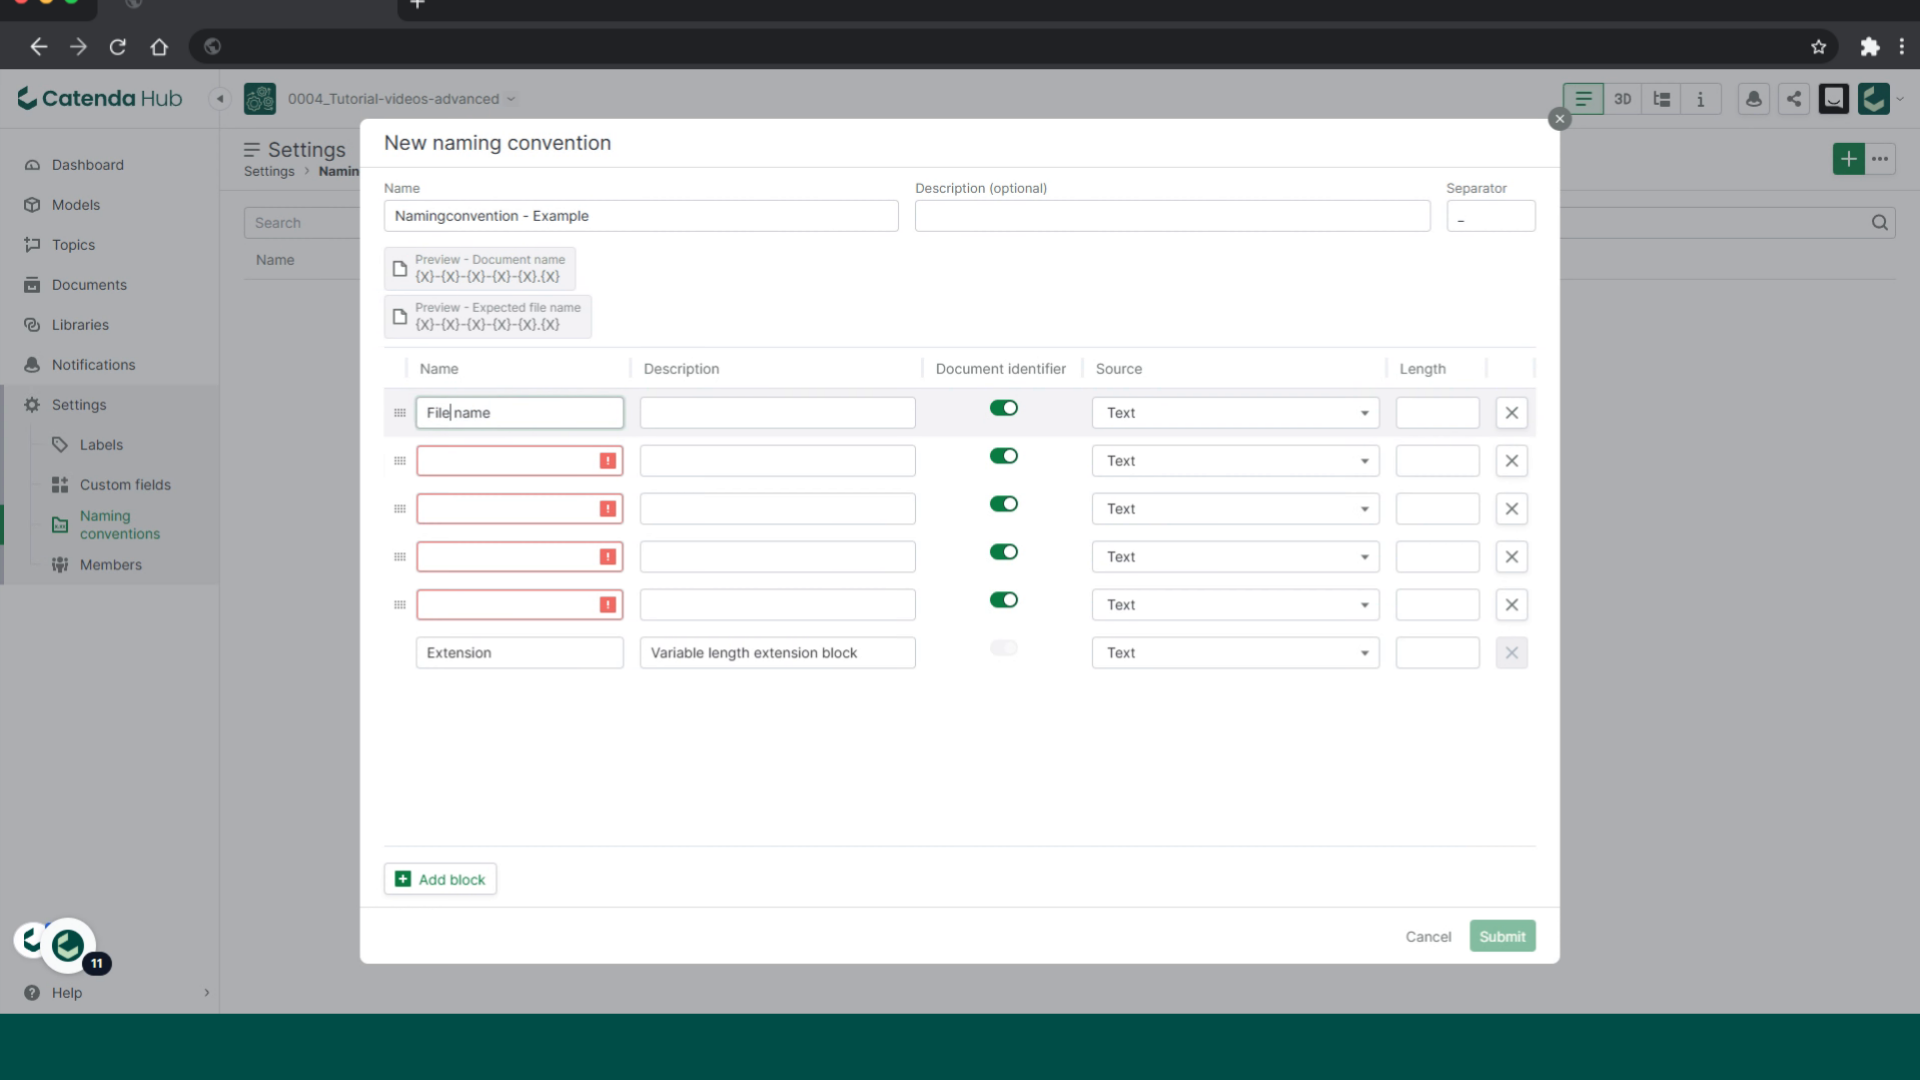Click the empty name field in second row

point(519,461)
